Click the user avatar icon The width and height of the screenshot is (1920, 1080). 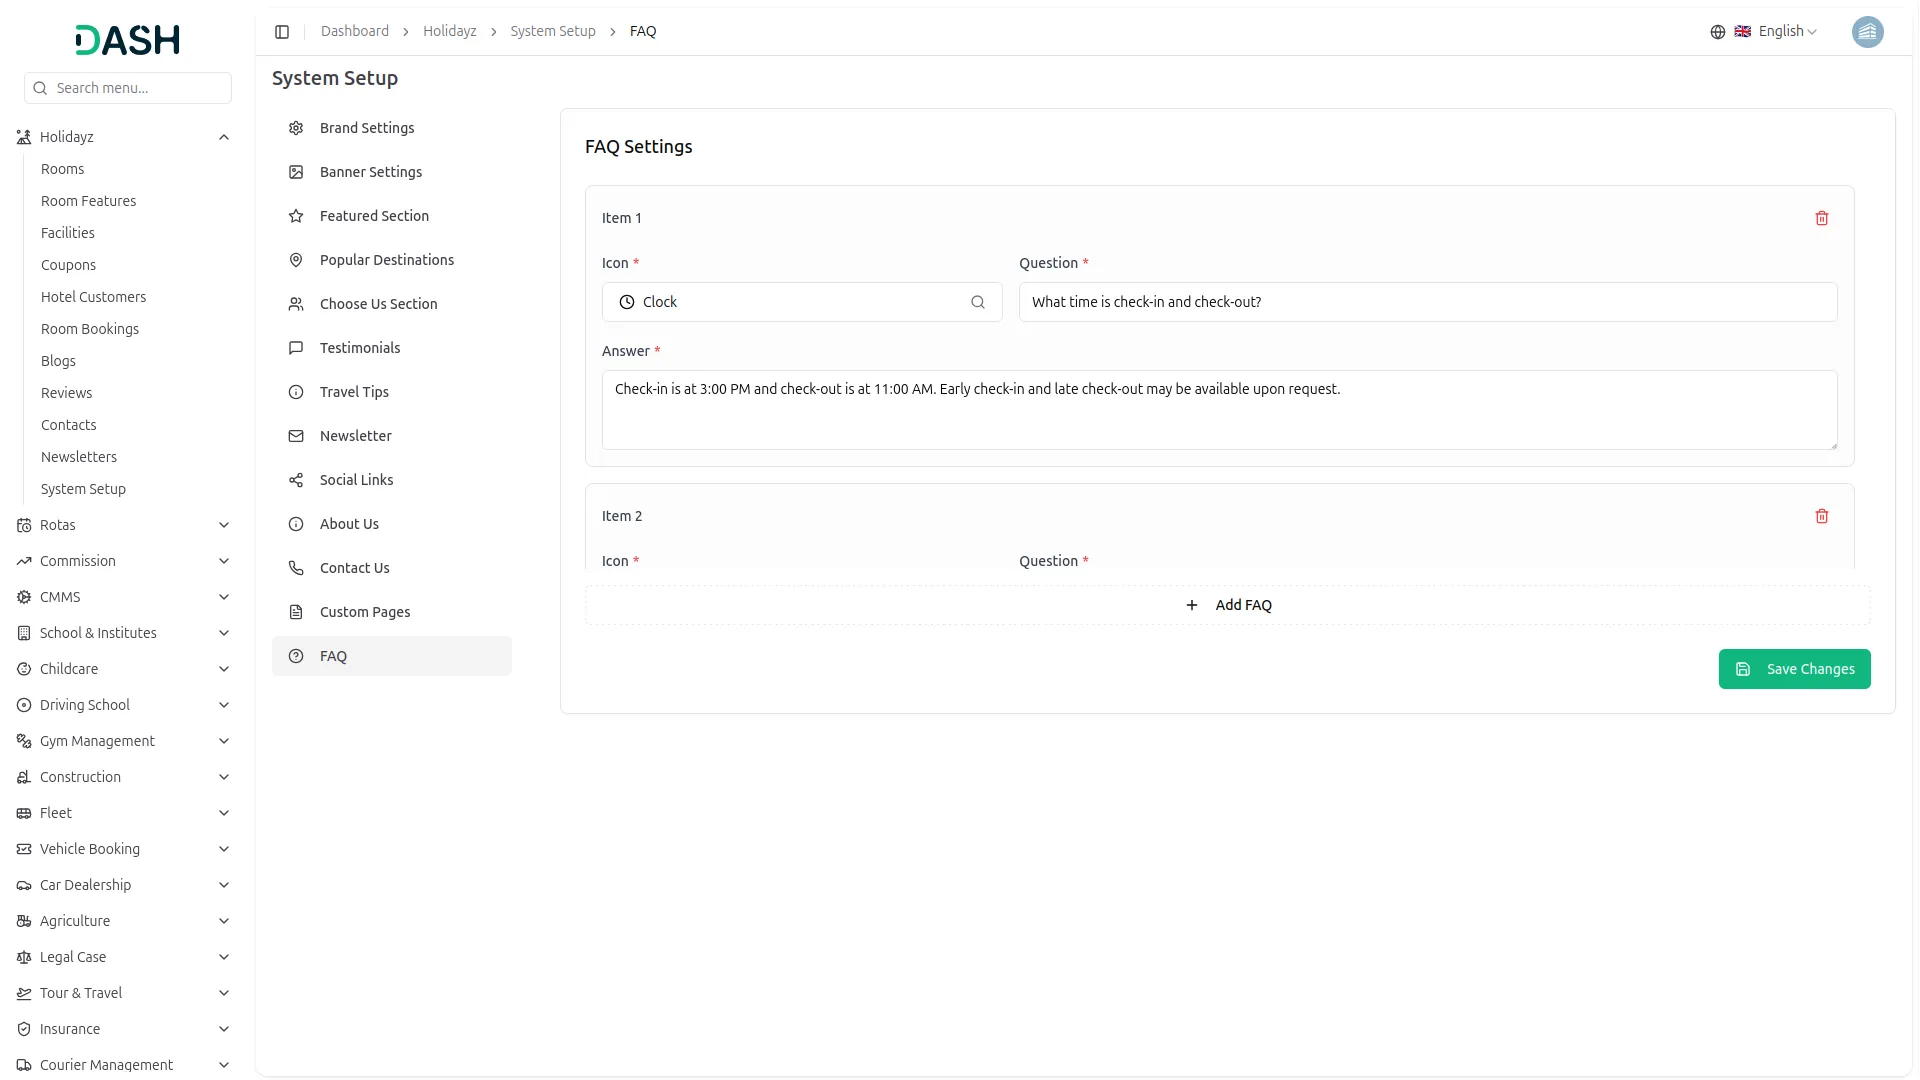coord(1866,32)
